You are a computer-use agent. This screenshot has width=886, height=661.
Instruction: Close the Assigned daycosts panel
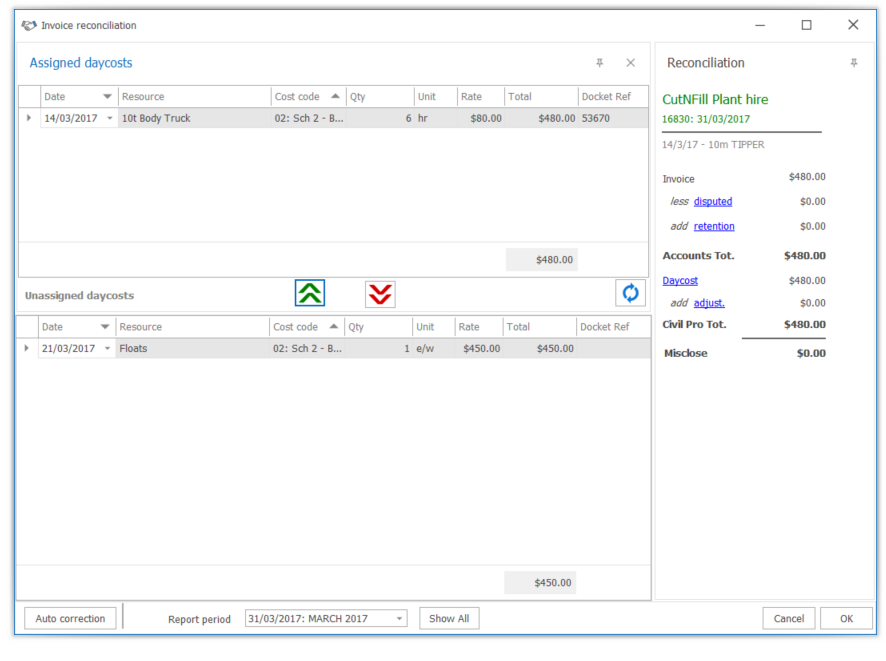(x=631, y=63)
